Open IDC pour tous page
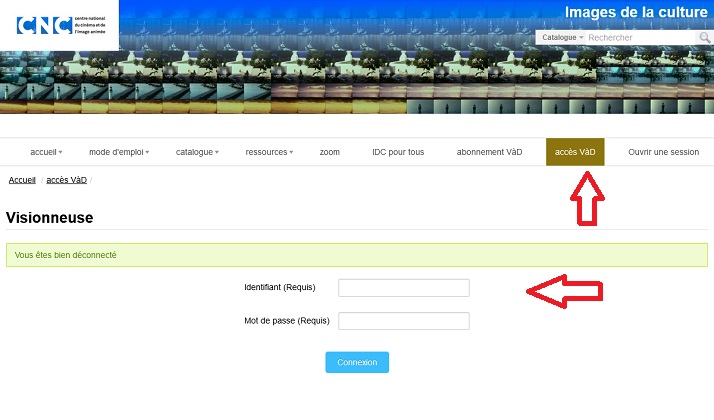 (398, 152)
